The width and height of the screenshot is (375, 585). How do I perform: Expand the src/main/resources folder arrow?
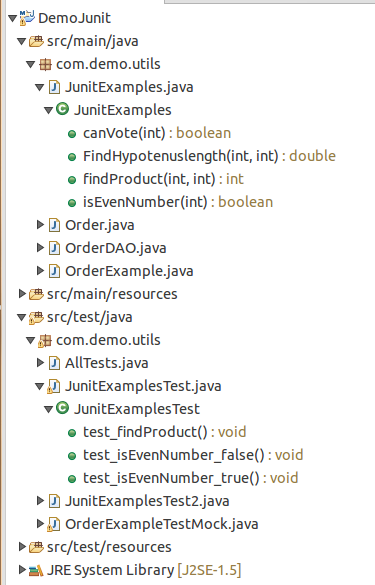pyautogui.click(x=22, y=294)
